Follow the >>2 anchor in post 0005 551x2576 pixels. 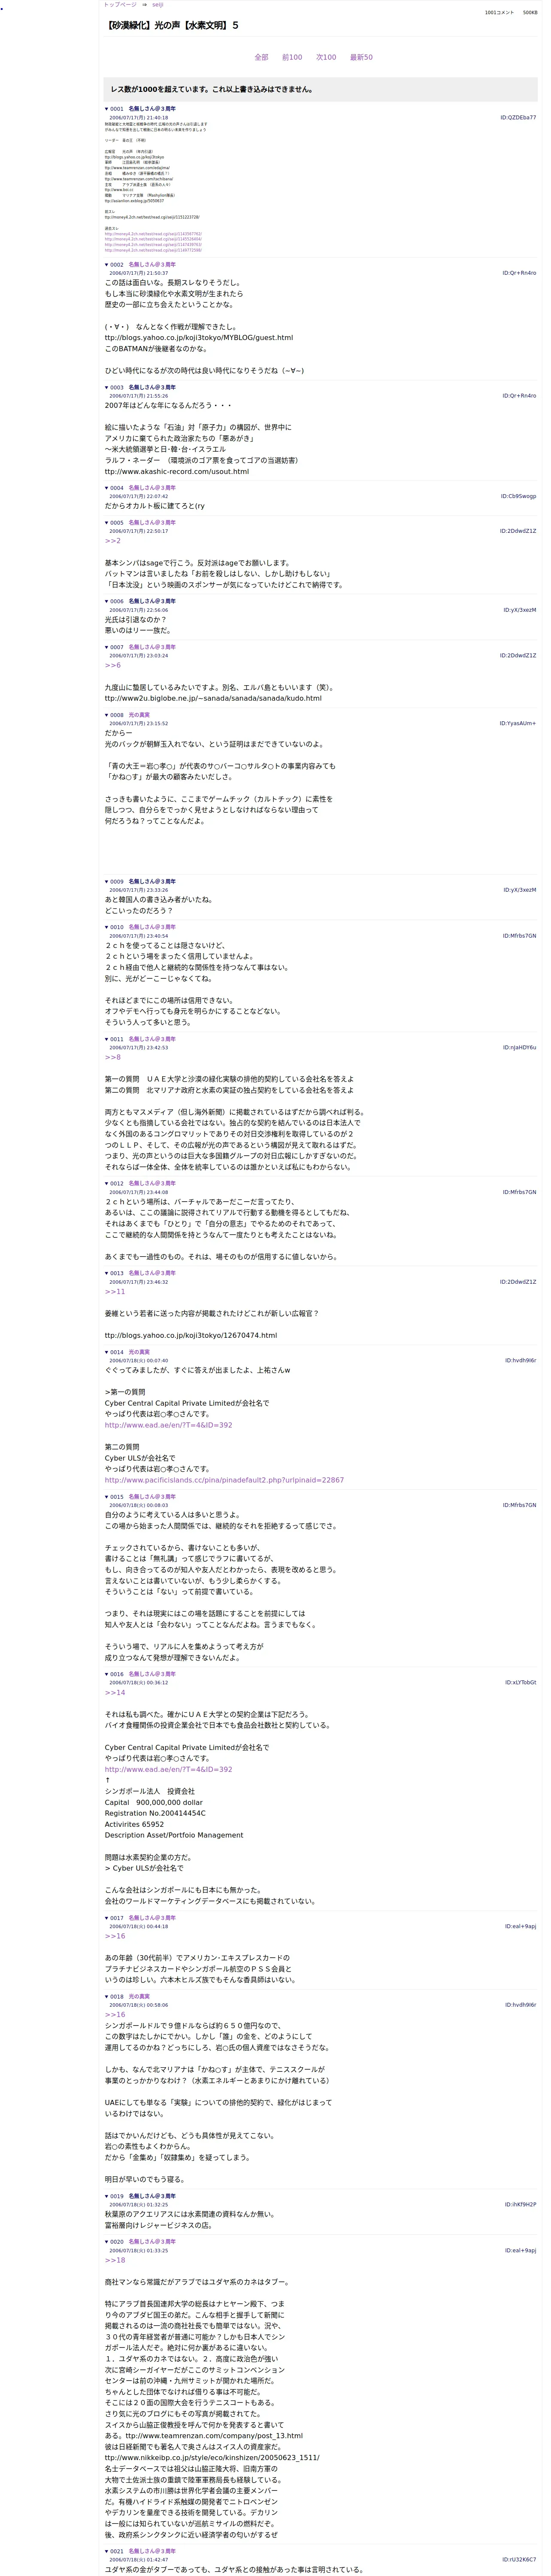(x=112, y=541)
